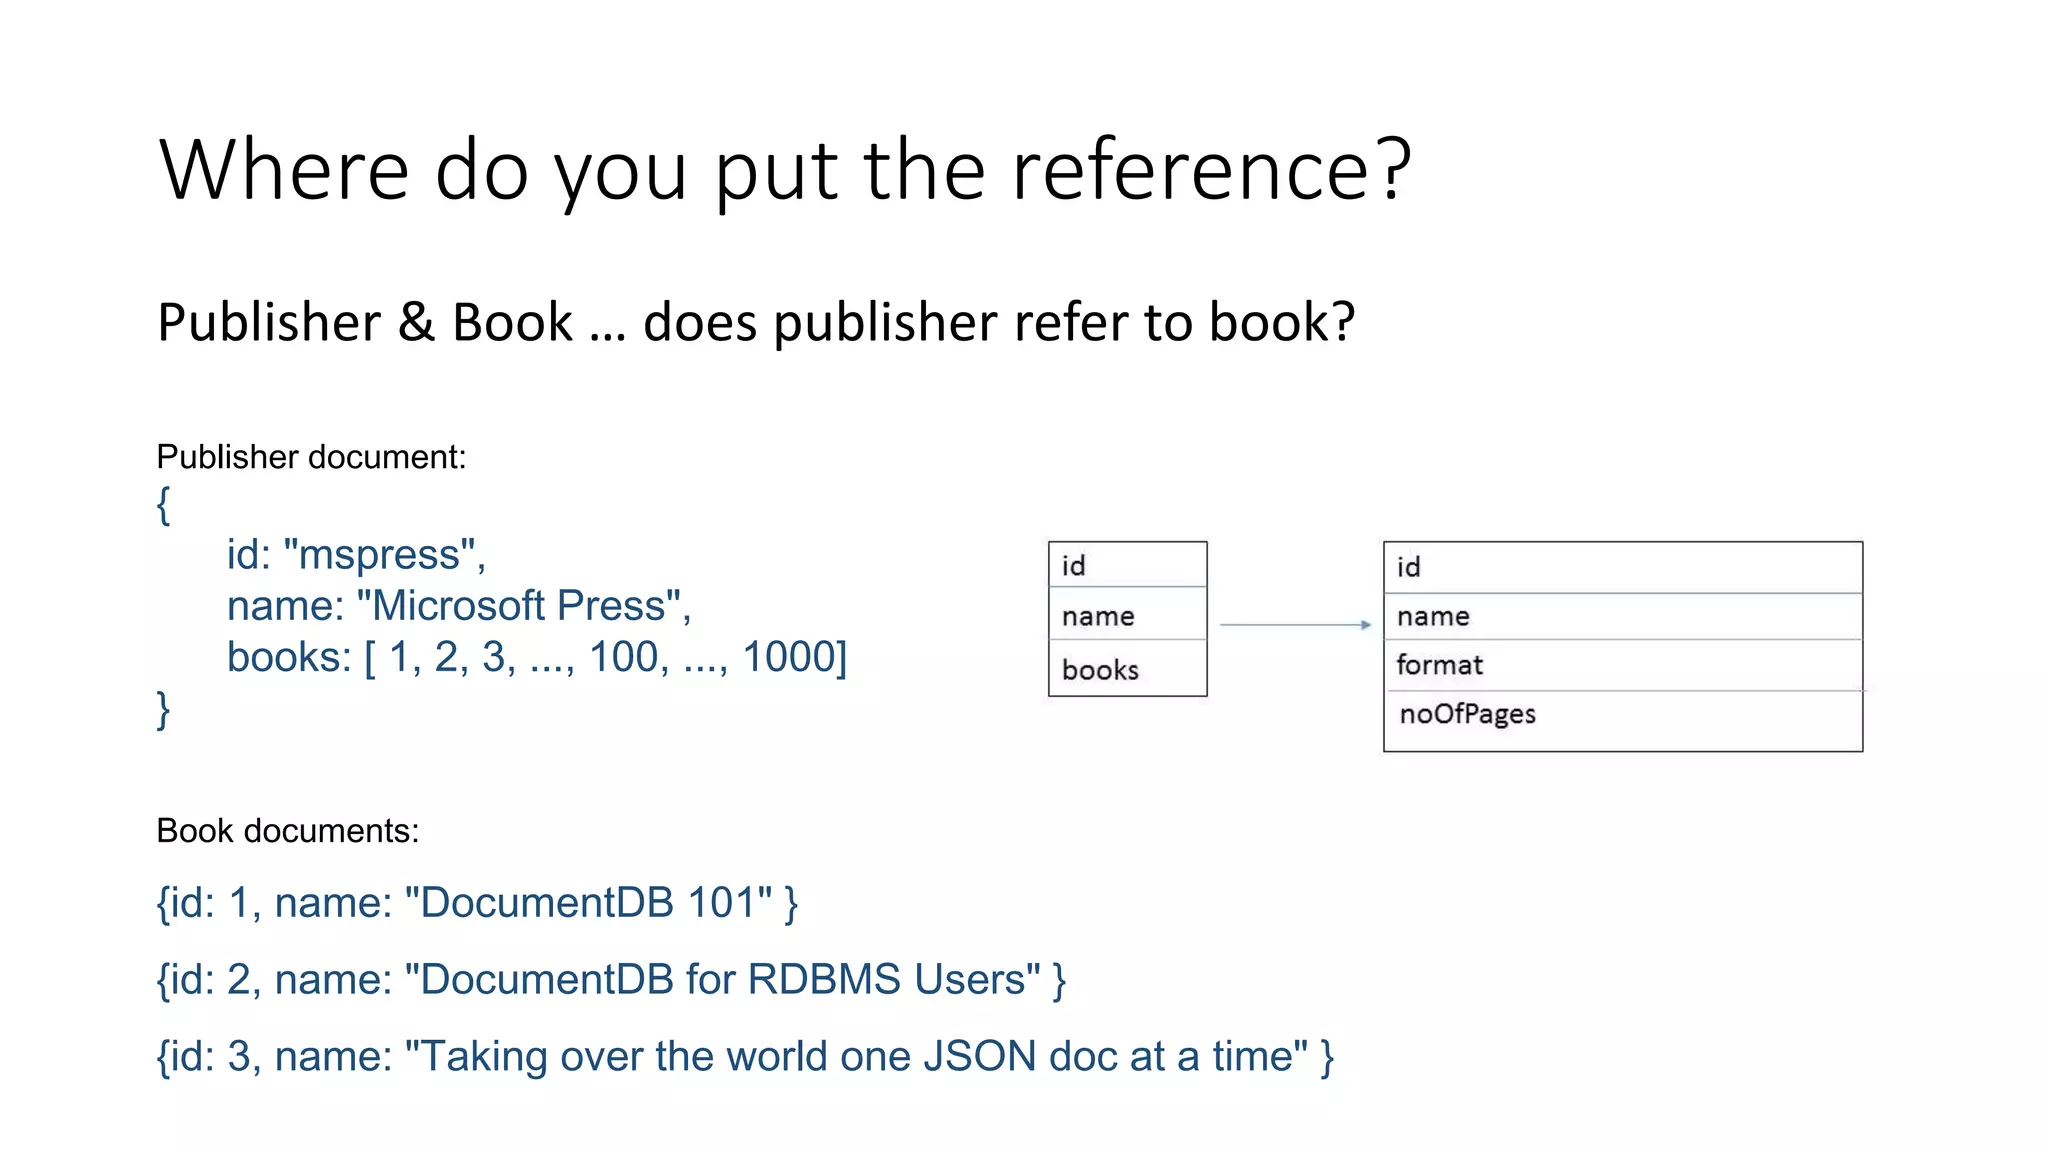Click the line id: "mspress"
Image resolution: width=2048 pixels, height=1152 pixels.
(356, 554)
